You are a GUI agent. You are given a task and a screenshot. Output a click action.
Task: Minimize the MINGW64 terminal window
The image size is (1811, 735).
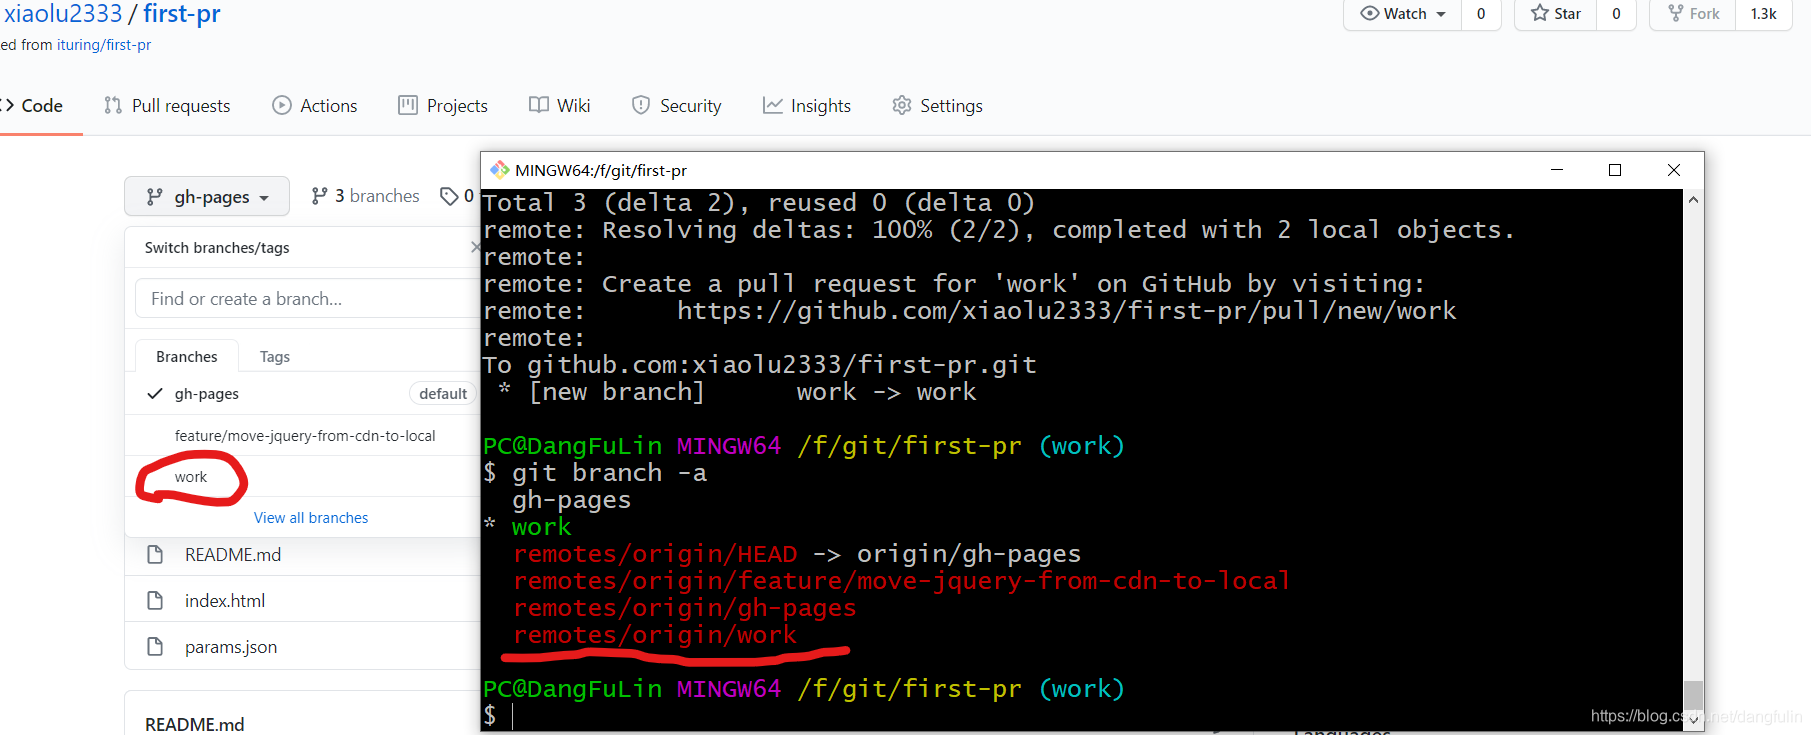coord(1557,170)
